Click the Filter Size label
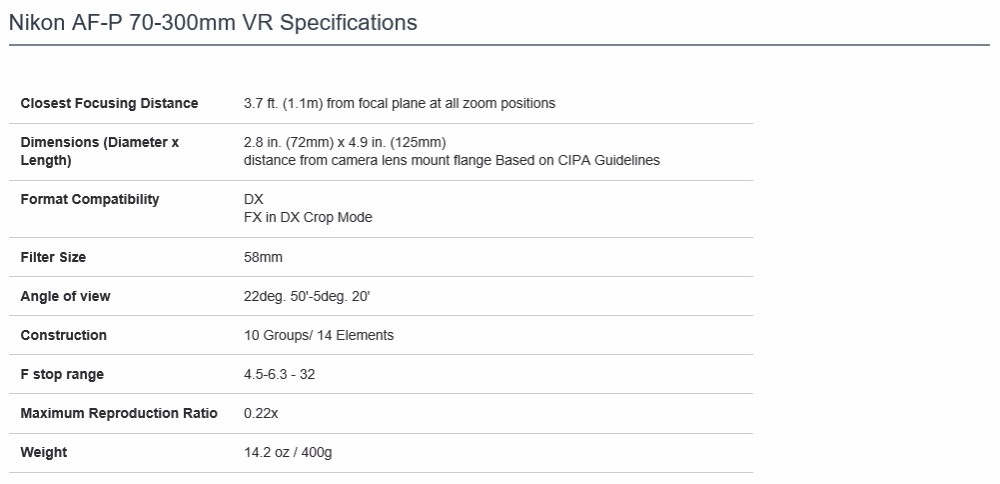Image resolution: width=1000 pixels, height=484 pixels. pyautogui.click(x=53, y=257)
